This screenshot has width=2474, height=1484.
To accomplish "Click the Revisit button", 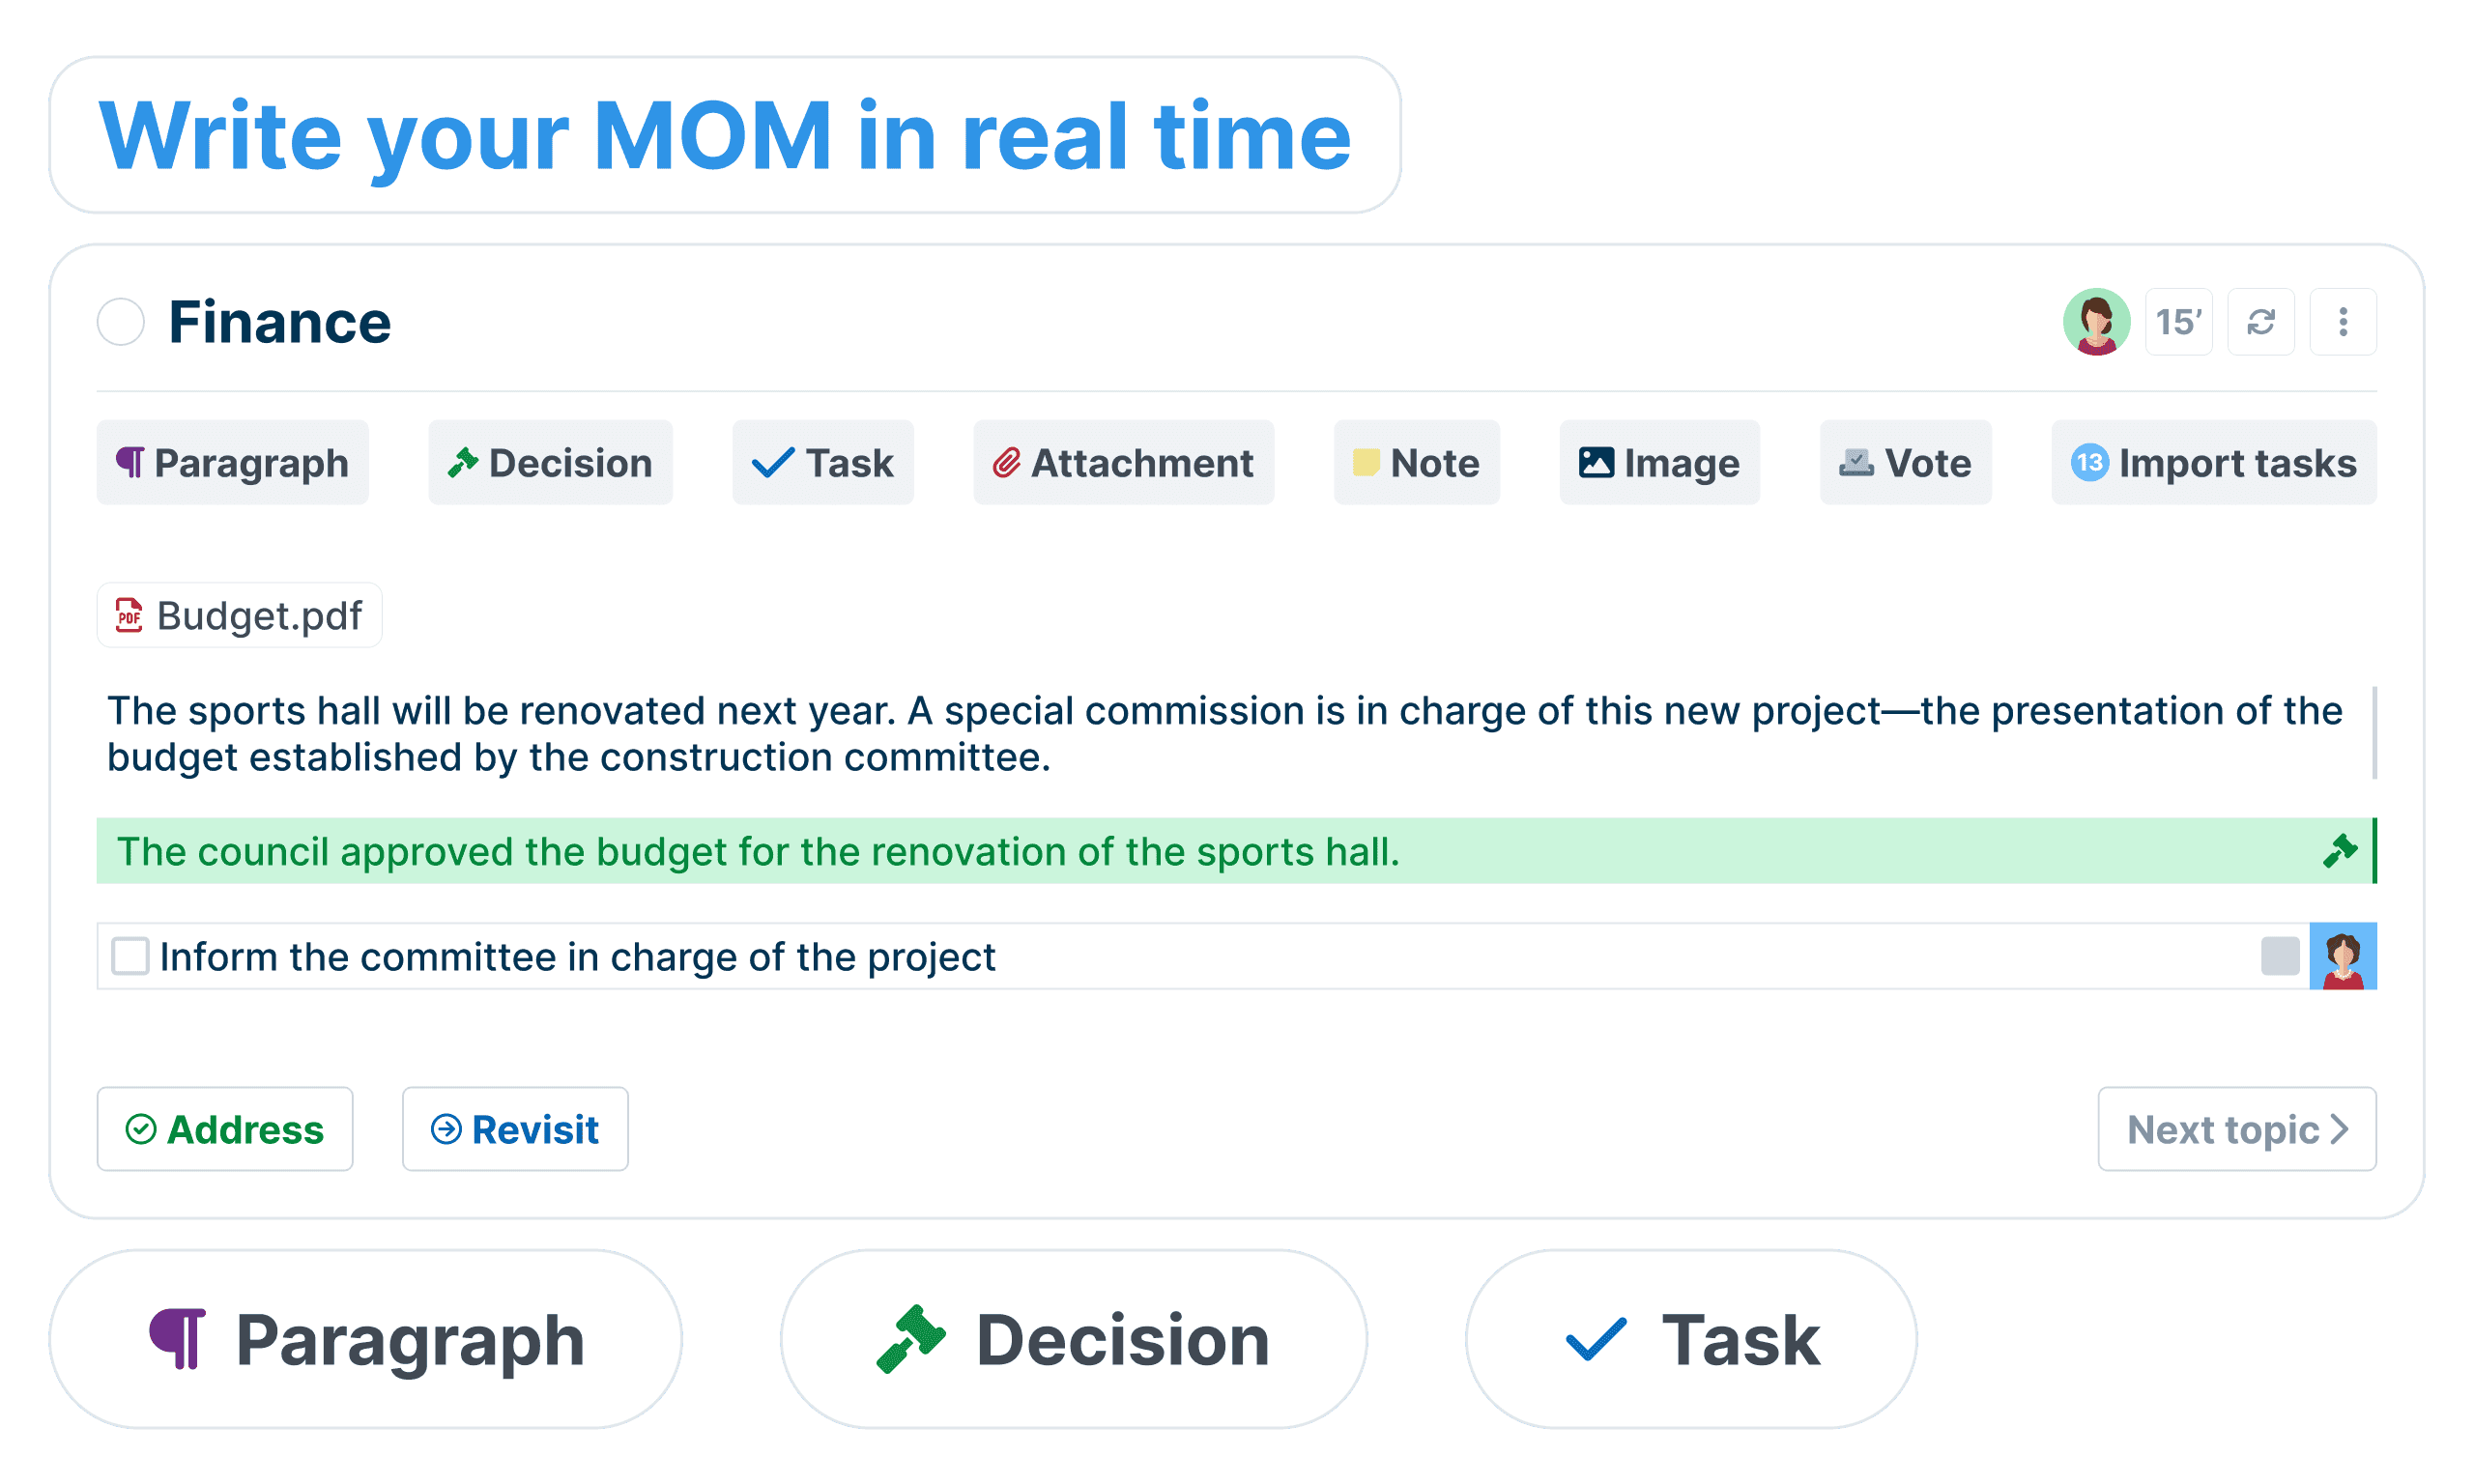I will click(x=515, y=1129).
